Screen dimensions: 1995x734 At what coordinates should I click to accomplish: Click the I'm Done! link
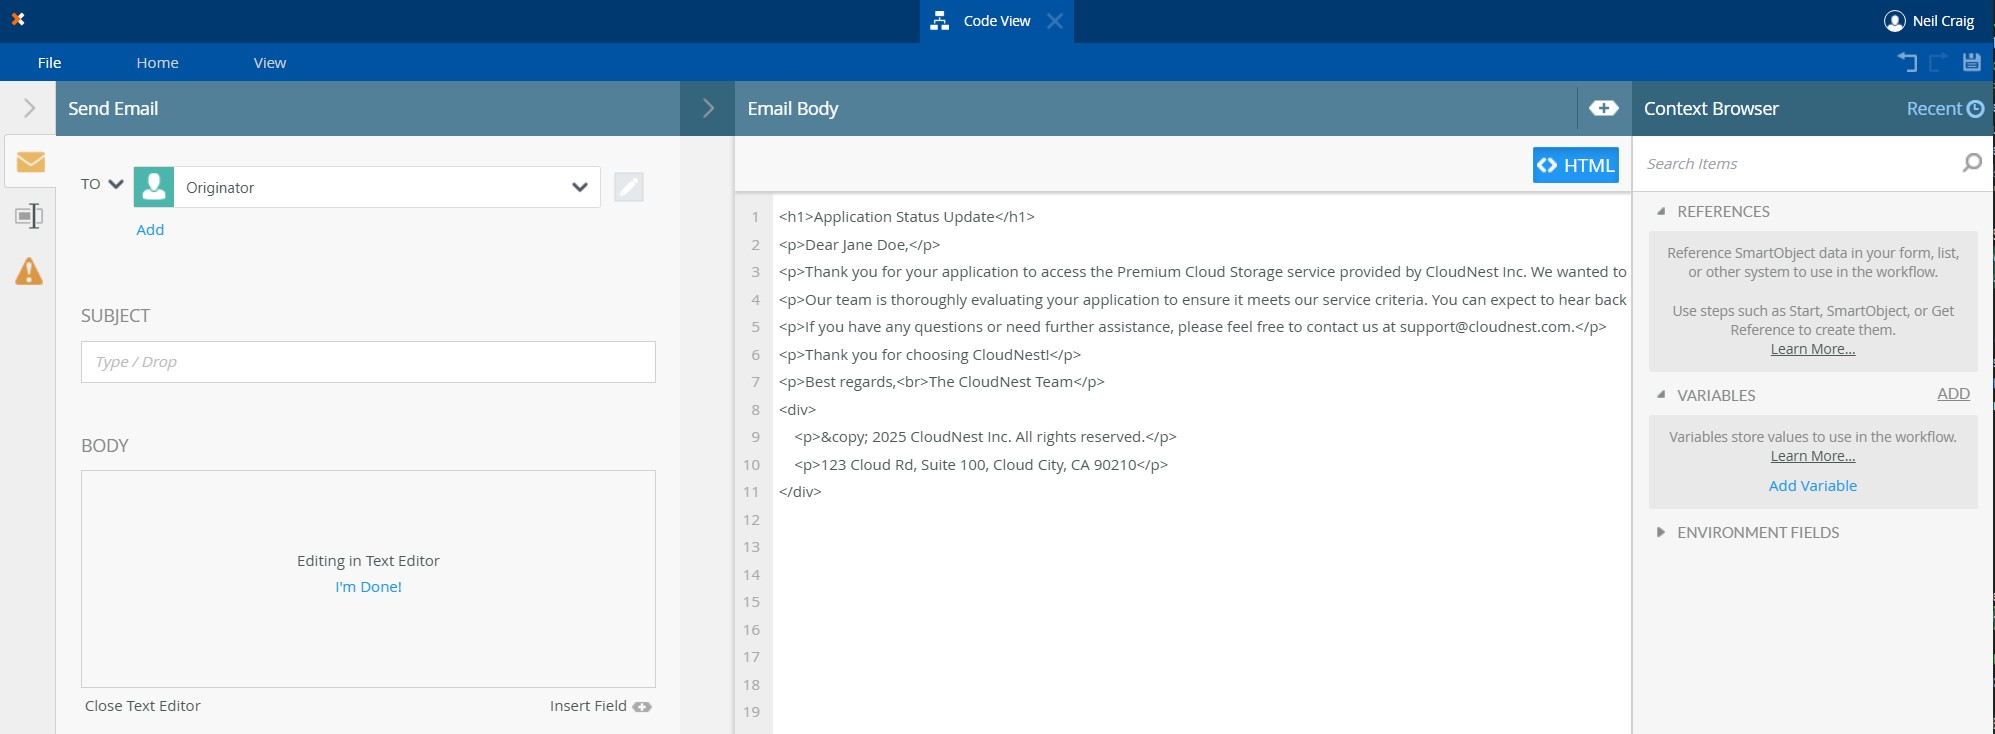tap(368, 587)
